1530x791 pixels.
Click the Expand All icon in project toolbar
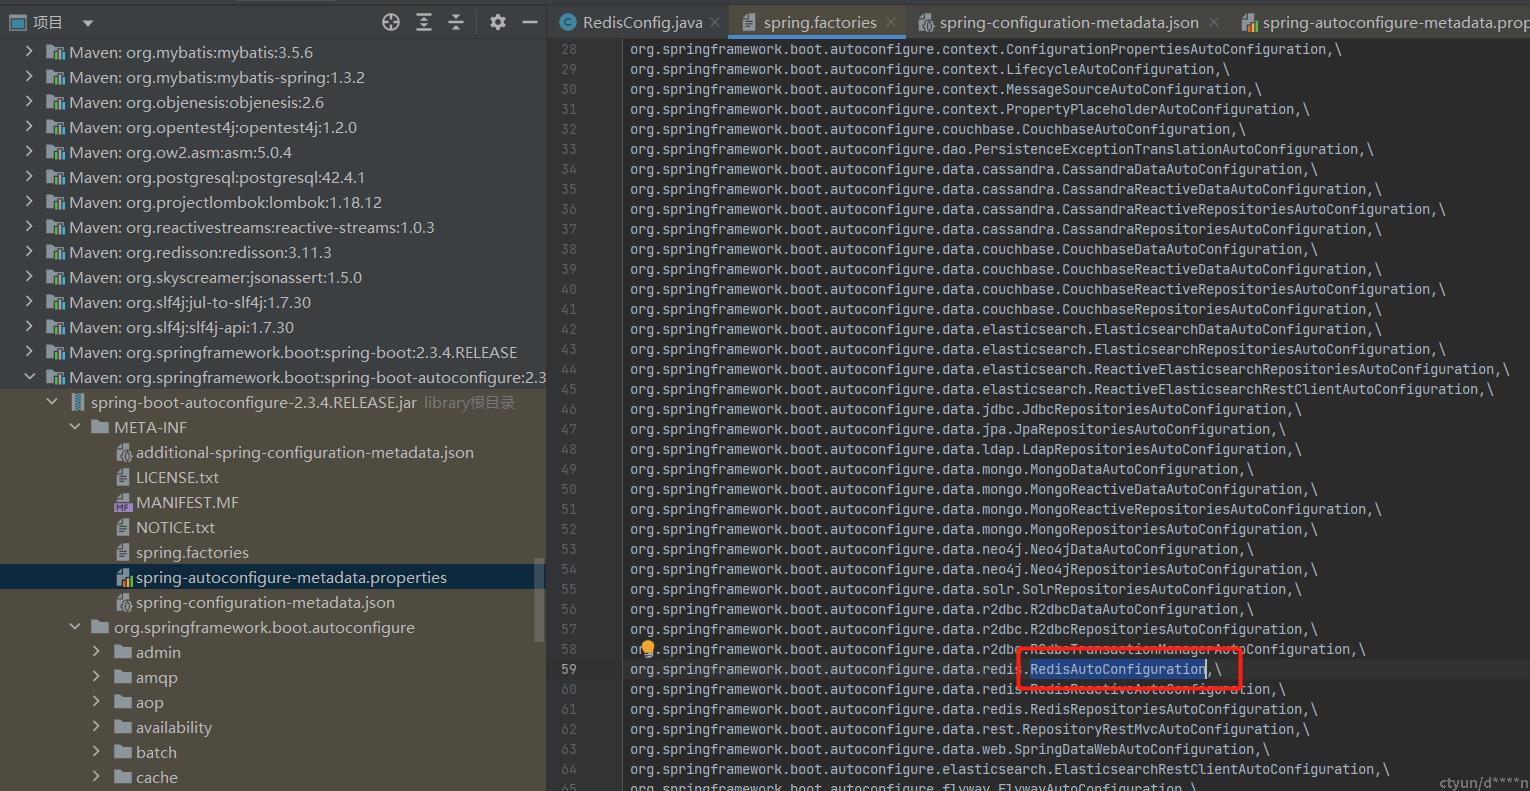[x=424, y=22]
